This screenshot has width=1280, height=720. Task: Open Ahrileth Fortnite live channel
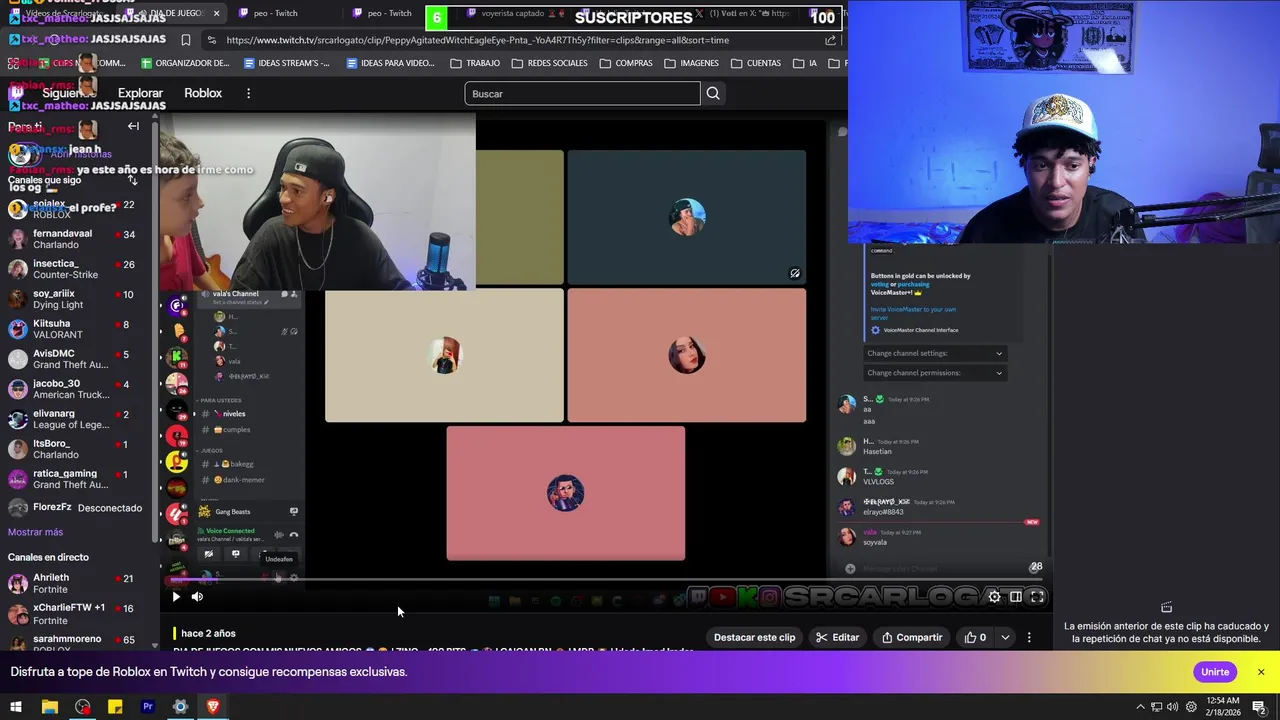[x=75, y=584]
